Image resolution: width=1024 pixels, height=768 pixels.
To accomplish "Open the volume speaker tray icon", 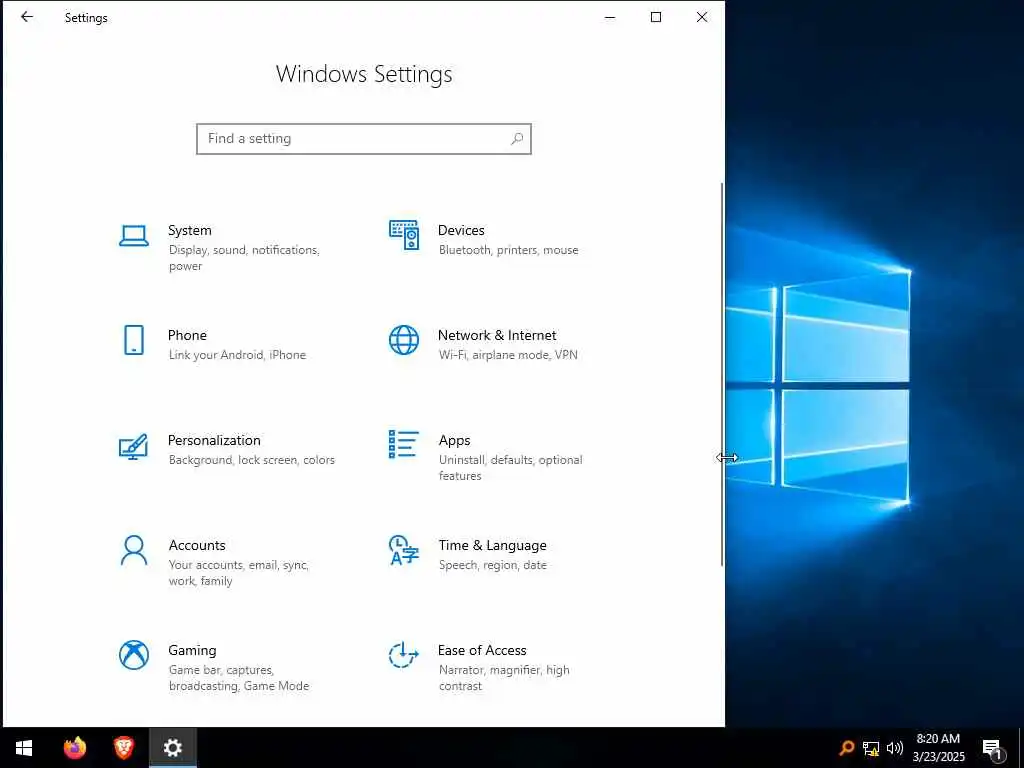I will pyautogui.click(x=895, y=748).
